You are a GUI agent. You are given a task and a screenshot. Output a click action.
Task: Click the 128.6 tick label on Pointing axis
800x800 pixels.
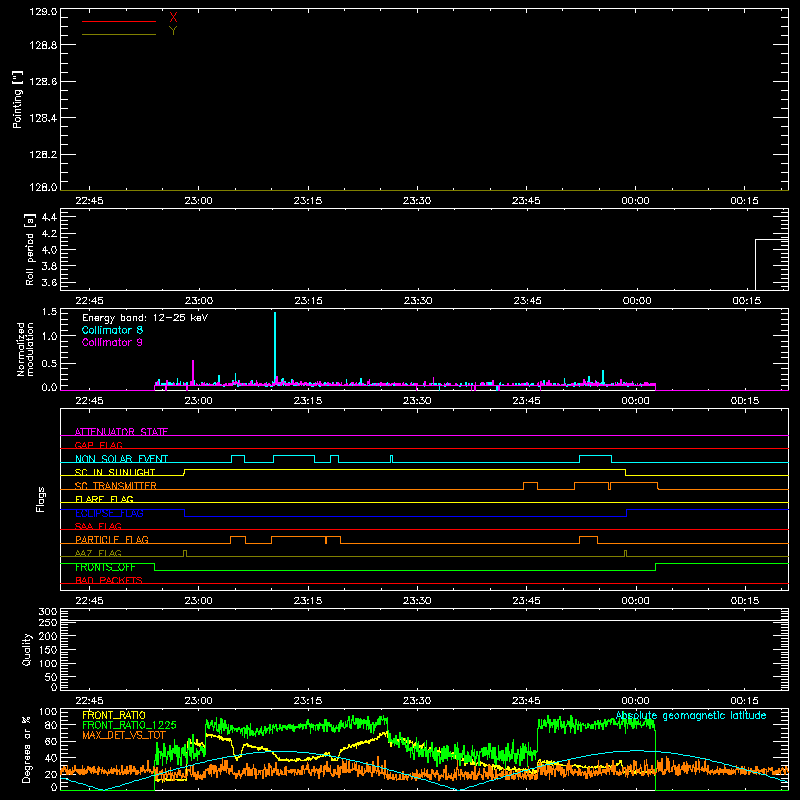click(x=43, y=82)
